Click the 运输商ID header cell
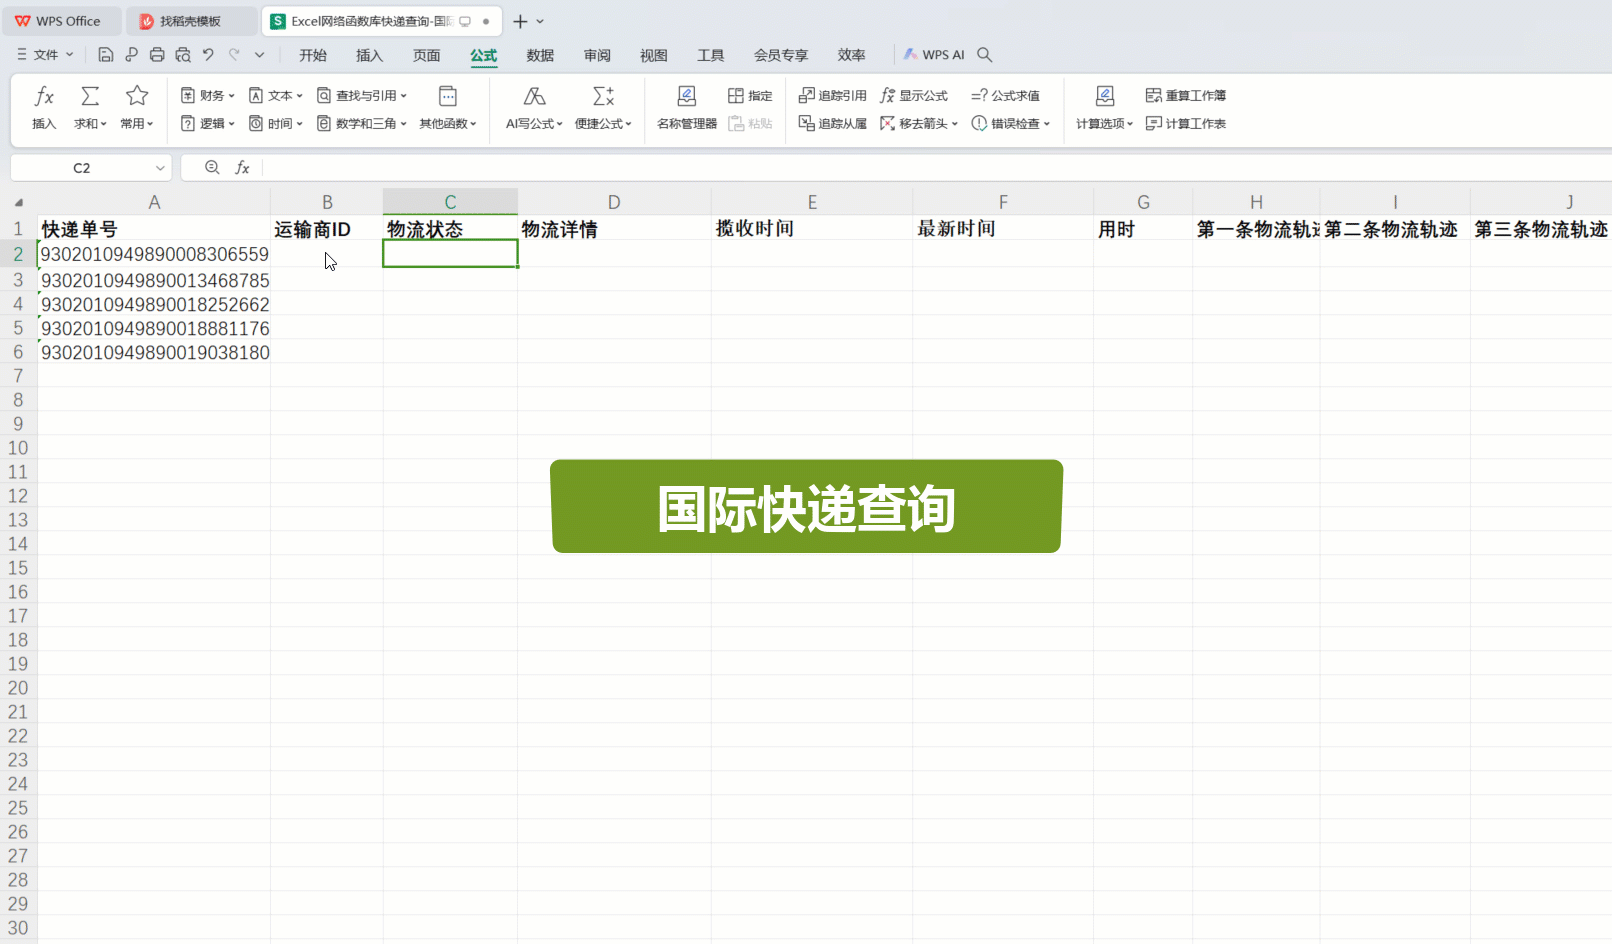This screenshot has height=944, width=1612. pyautogui.click(x=326, y=229)
